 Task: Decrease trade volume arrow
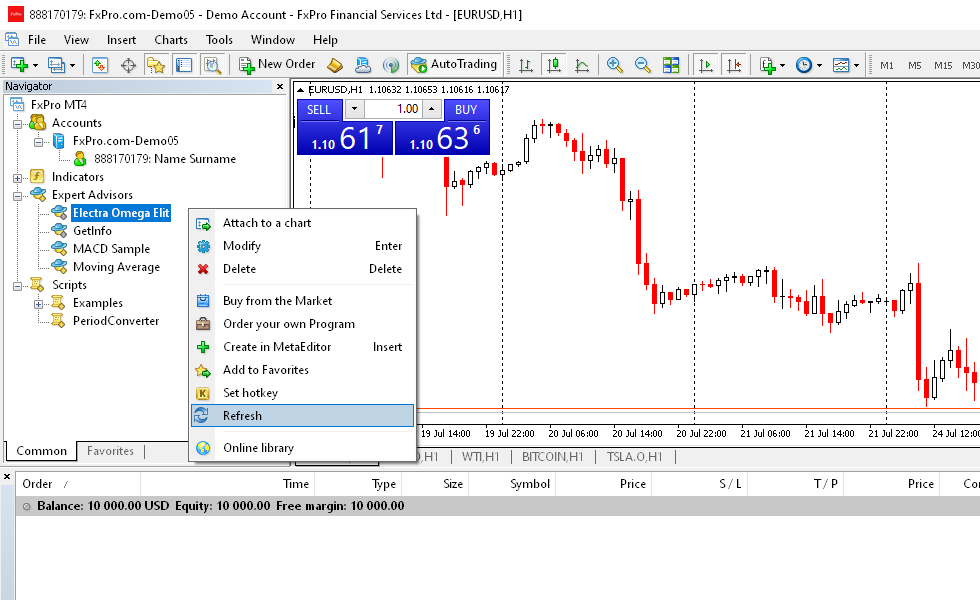click(354, 109)
